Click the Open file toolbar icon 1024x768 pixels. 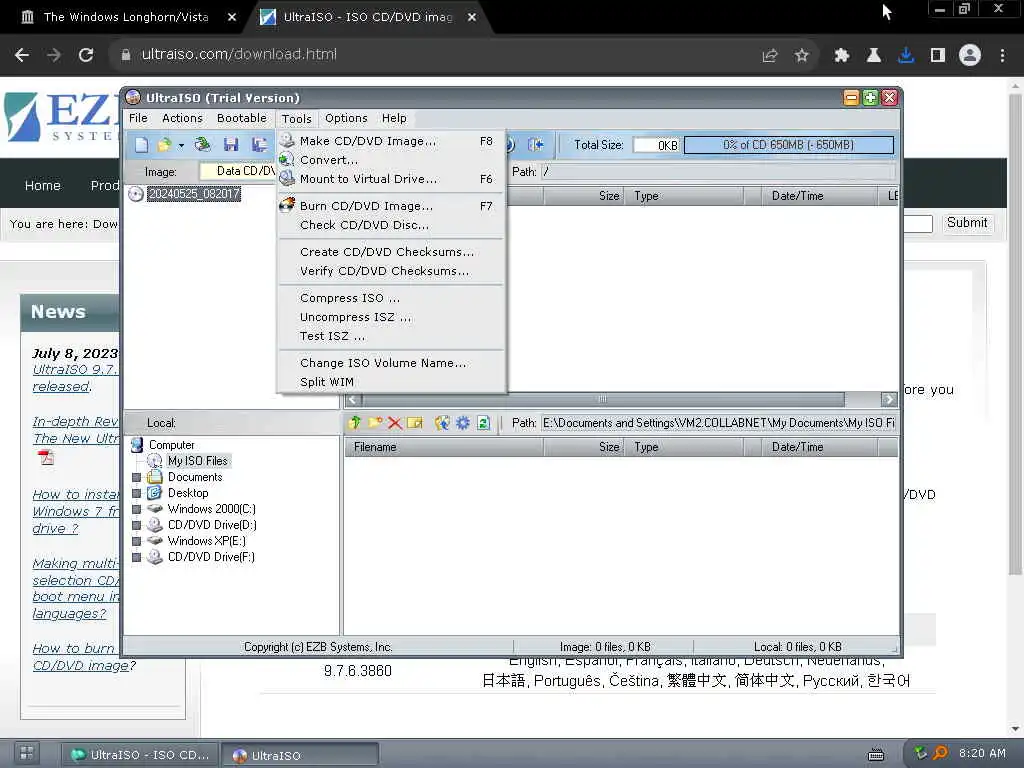click(164, 145)
